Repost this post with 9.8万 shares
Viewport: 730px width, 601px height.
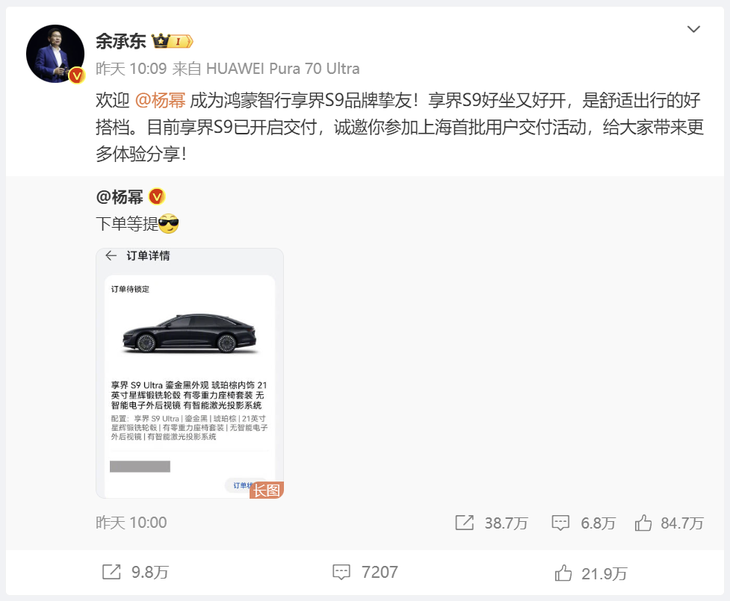[x=135, y=572]
